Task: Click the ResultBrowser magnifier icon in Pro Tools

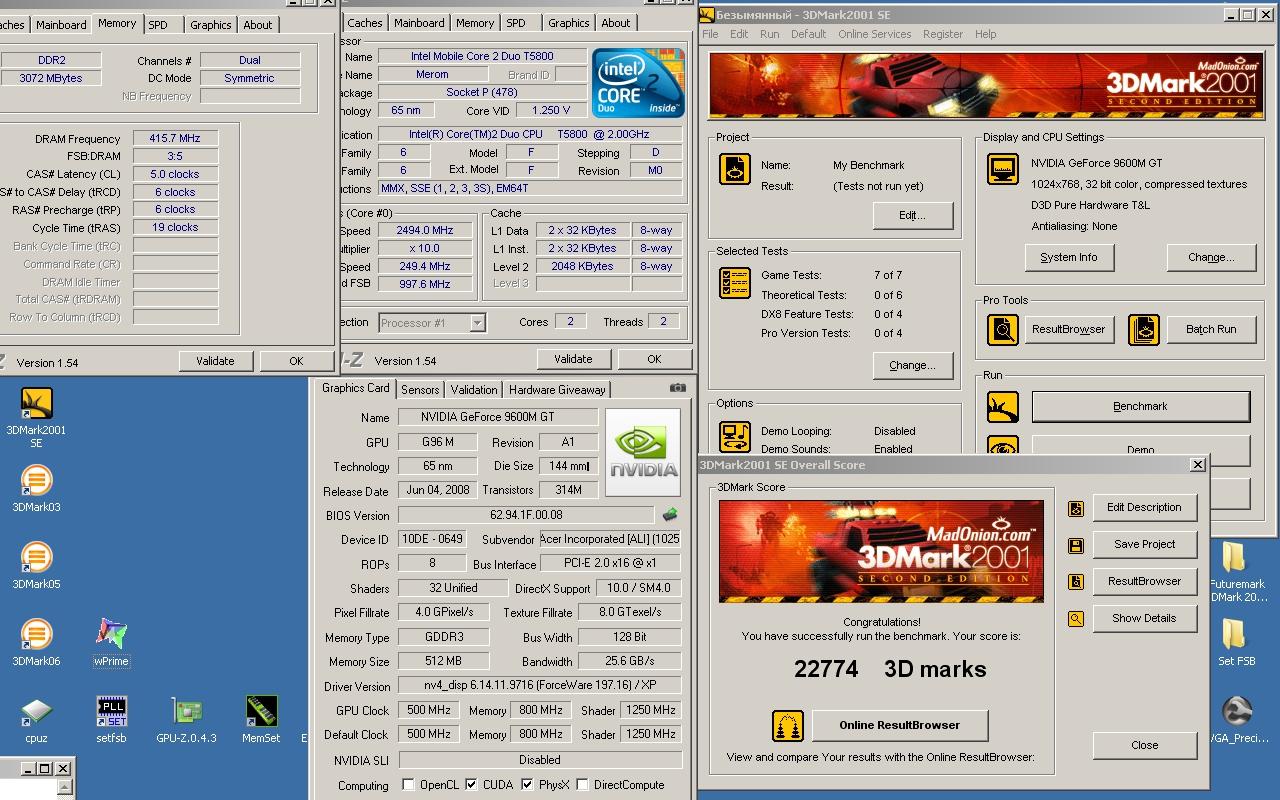Action: (x=1002, y=329)
